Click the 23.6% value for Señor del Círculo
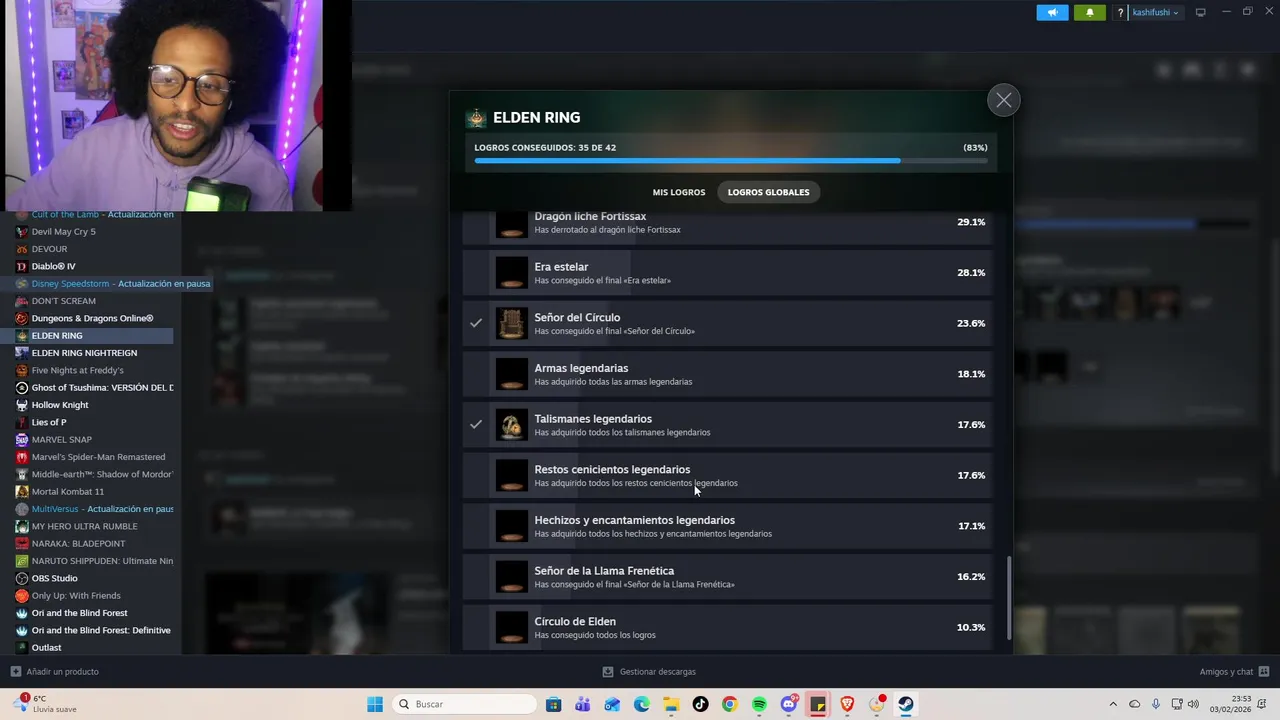Viewport: 1280px width, 720px height. [x=971, y=323]
